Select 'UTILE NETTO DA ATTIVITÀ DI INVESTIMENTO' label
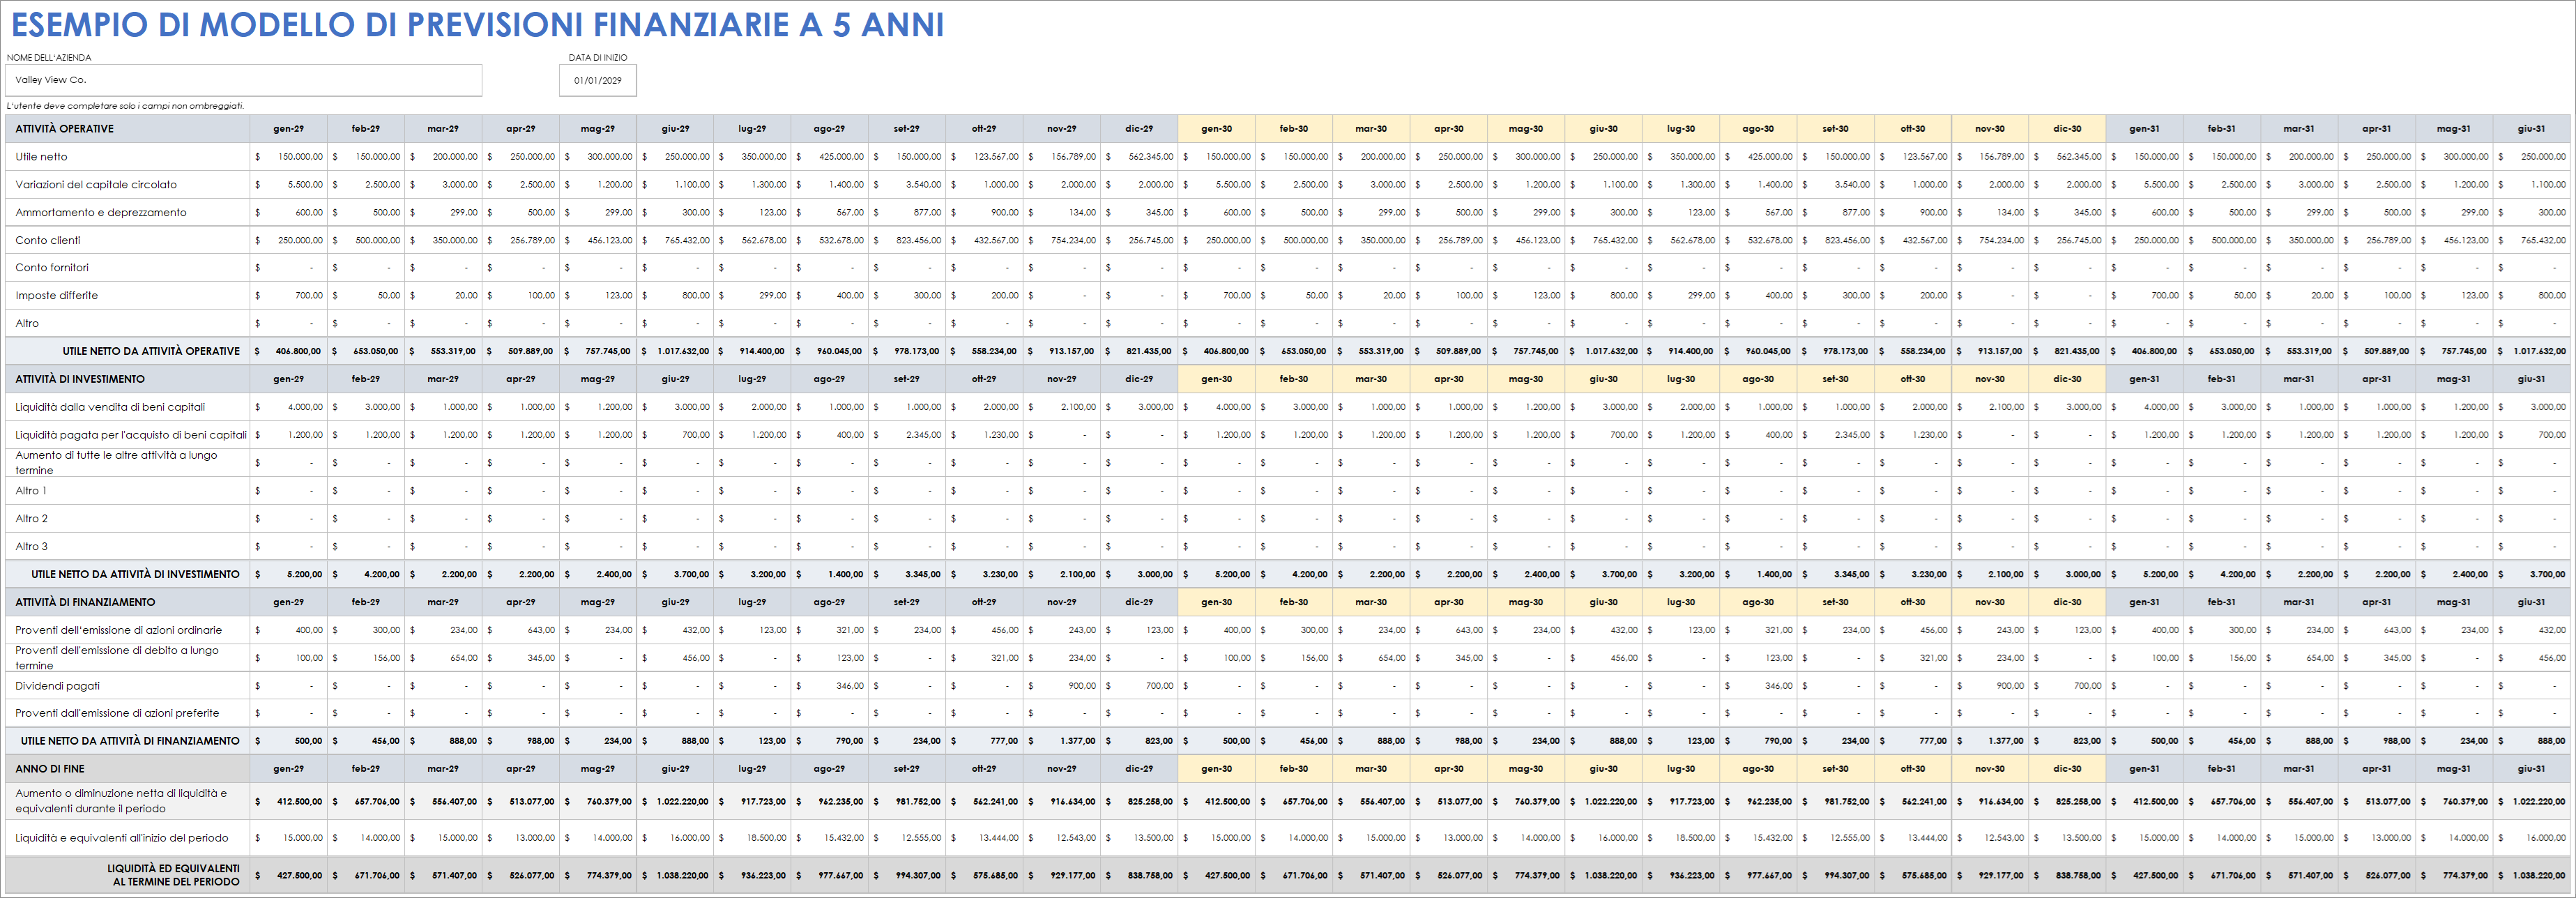2576x898 pixels. pyautogui.click(x=135, y=574)
